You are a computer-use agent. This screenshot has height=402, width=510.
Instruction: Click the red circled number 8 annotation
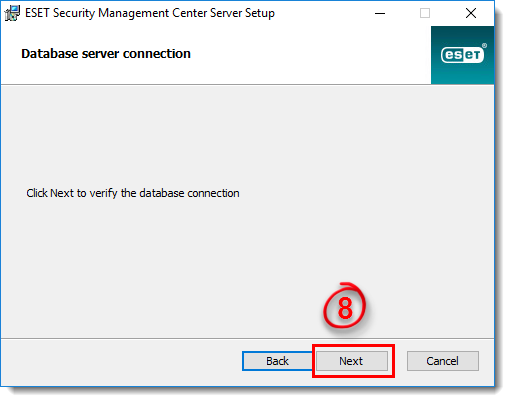click(x=344, y=306)
